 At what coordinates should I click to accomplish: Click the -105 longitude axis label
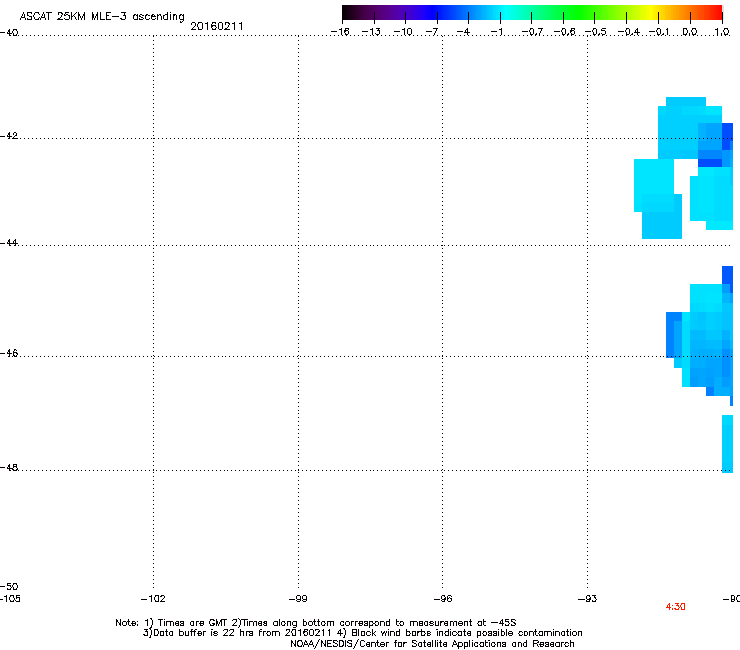tap(10, 599)
